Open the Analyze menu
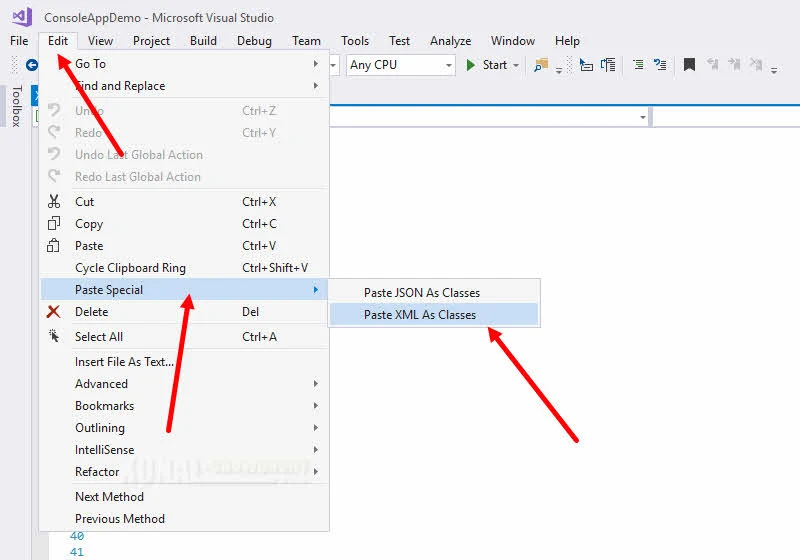 pos(451,41)
